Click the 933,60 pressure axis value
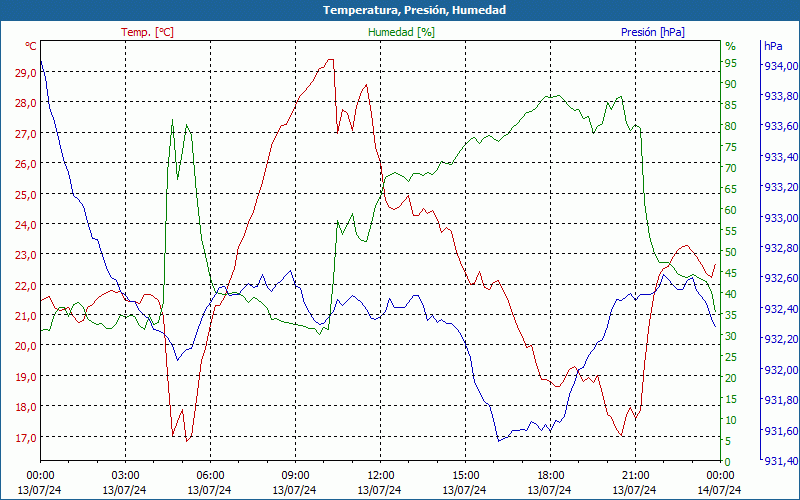This screenshot has height=500, width=800. 780,127
